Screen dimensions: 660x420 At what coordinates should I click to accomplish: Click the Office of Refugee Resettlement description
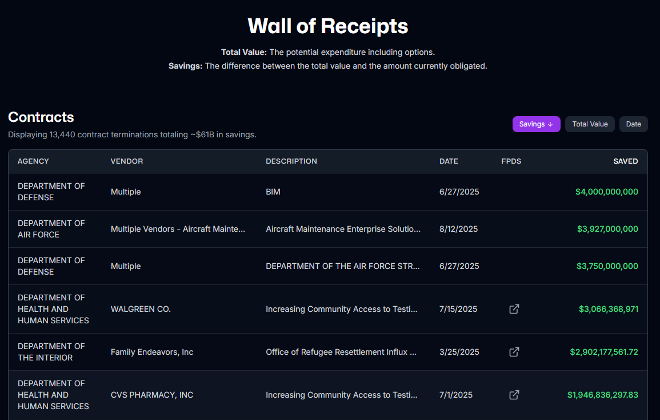[x=343, y=352]
